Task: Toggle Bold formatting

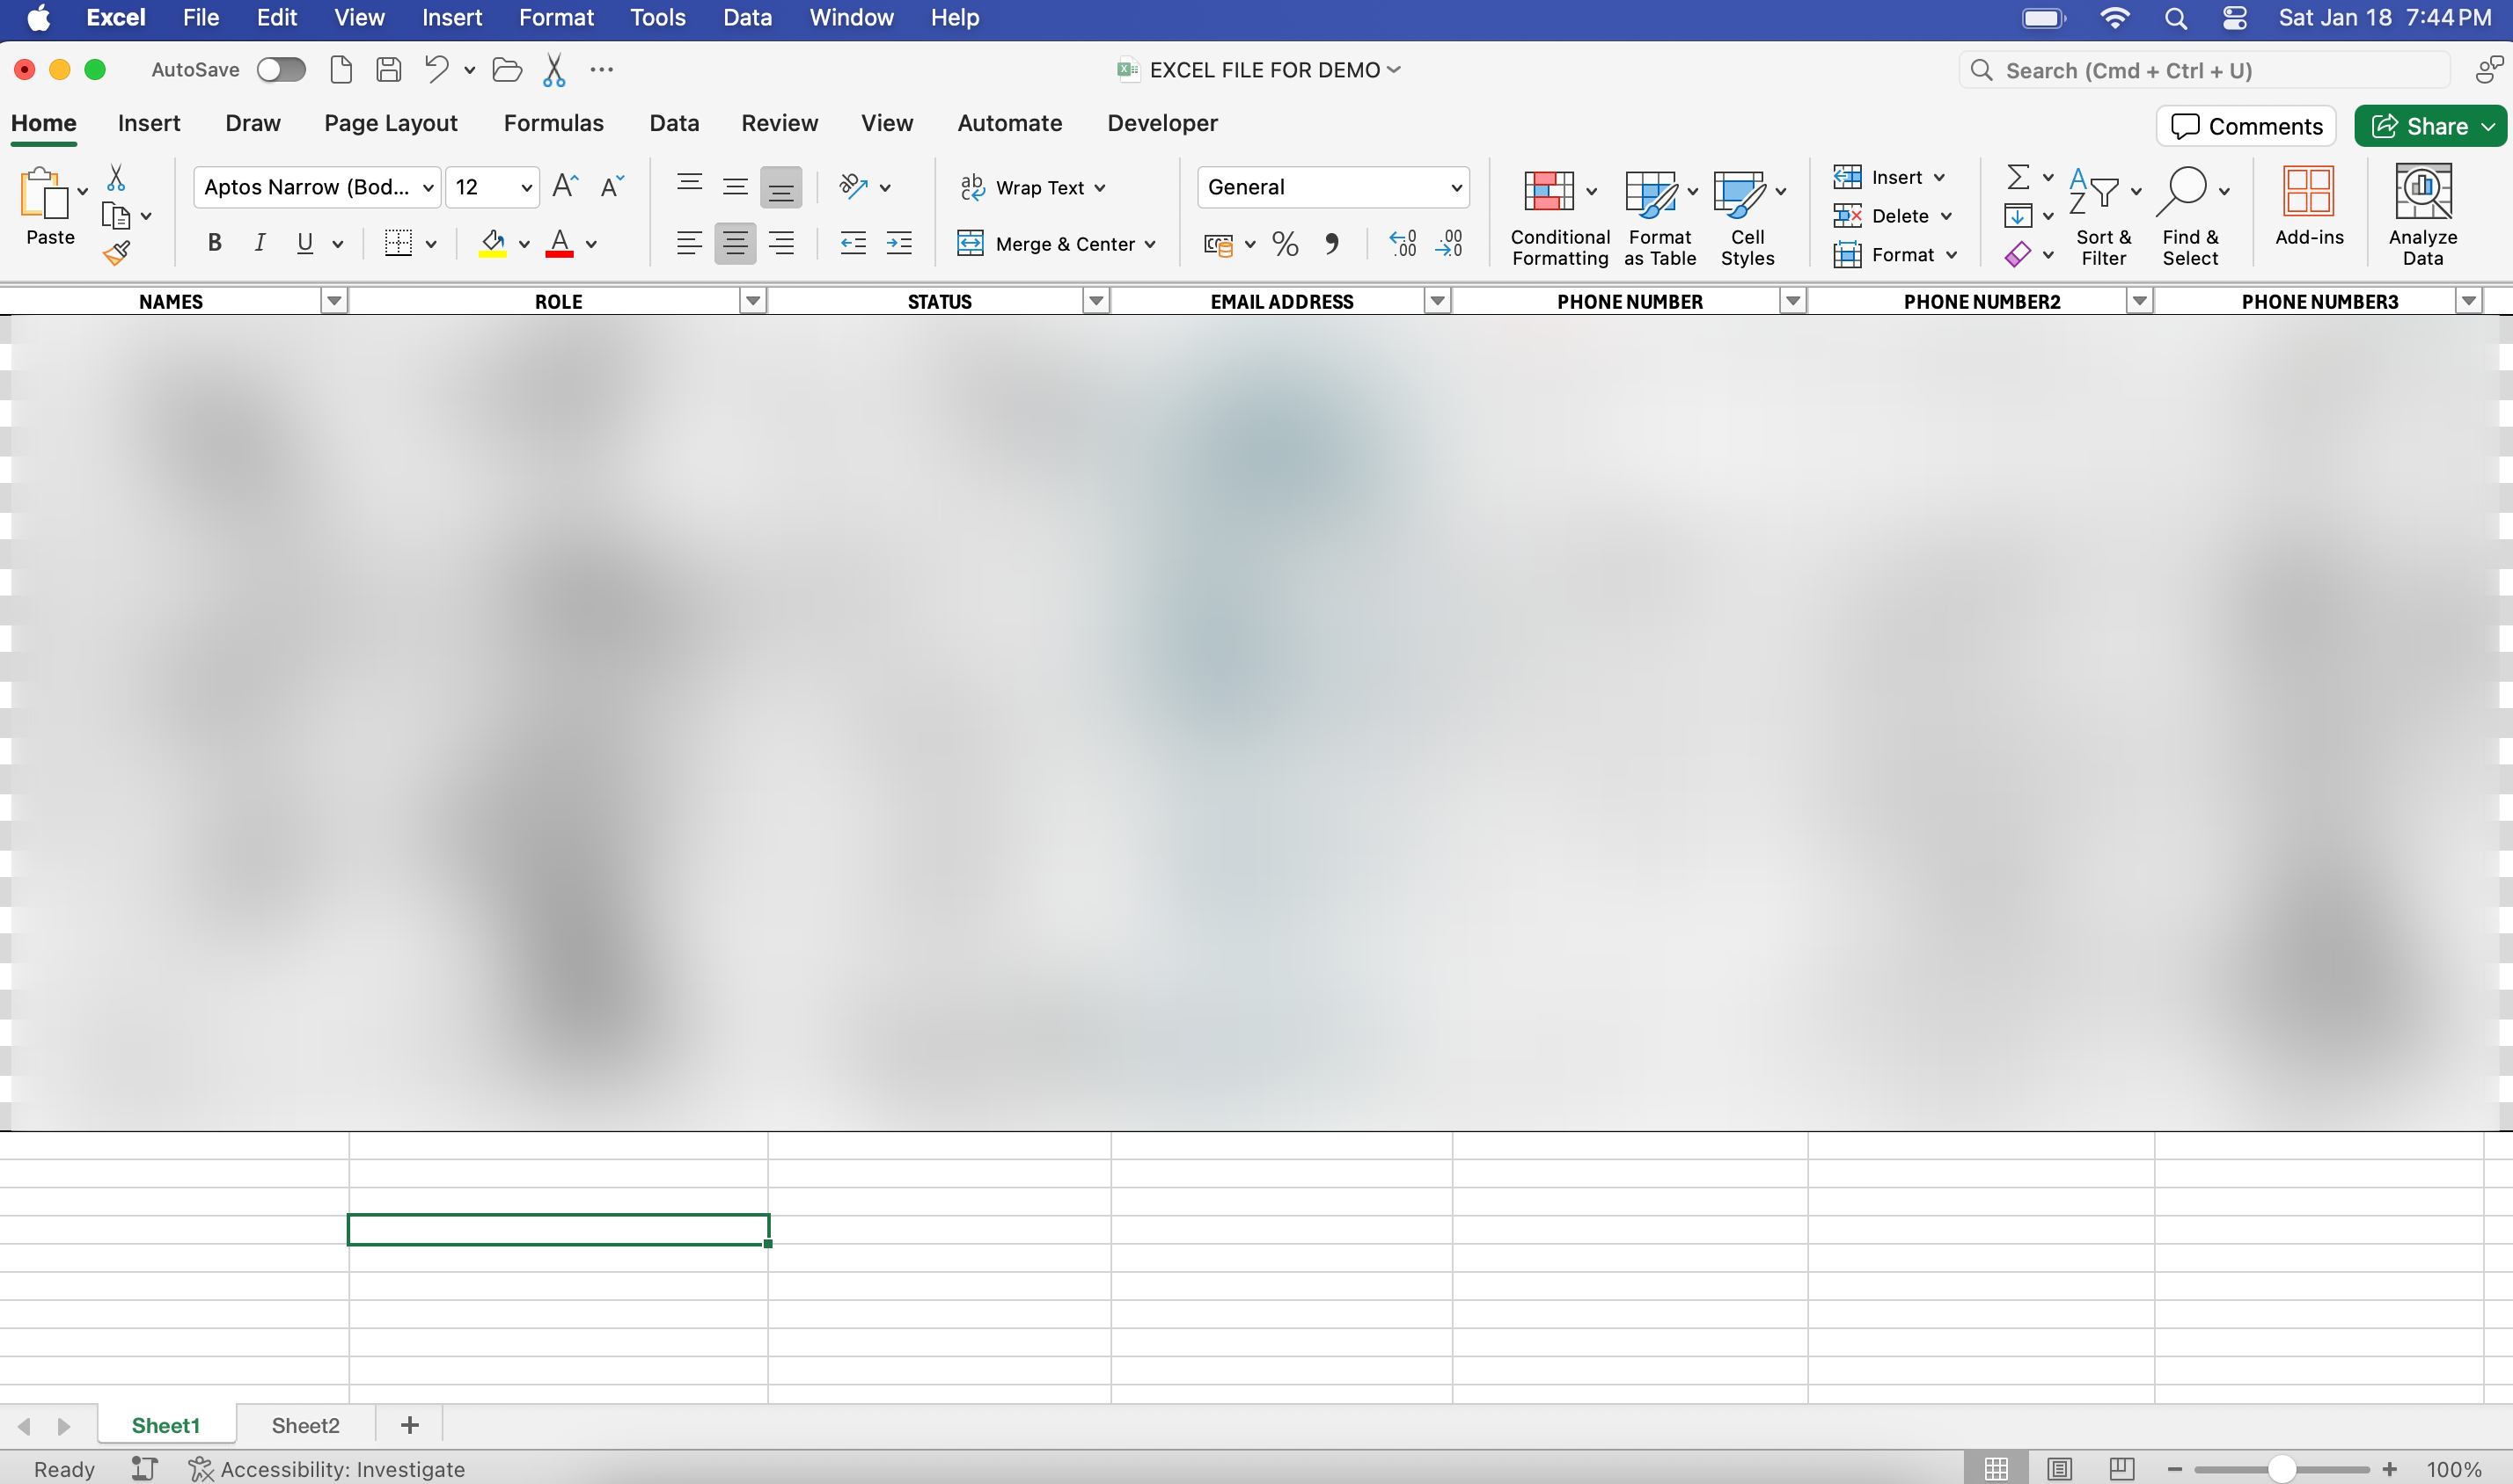Action: (x=214, y=243)
